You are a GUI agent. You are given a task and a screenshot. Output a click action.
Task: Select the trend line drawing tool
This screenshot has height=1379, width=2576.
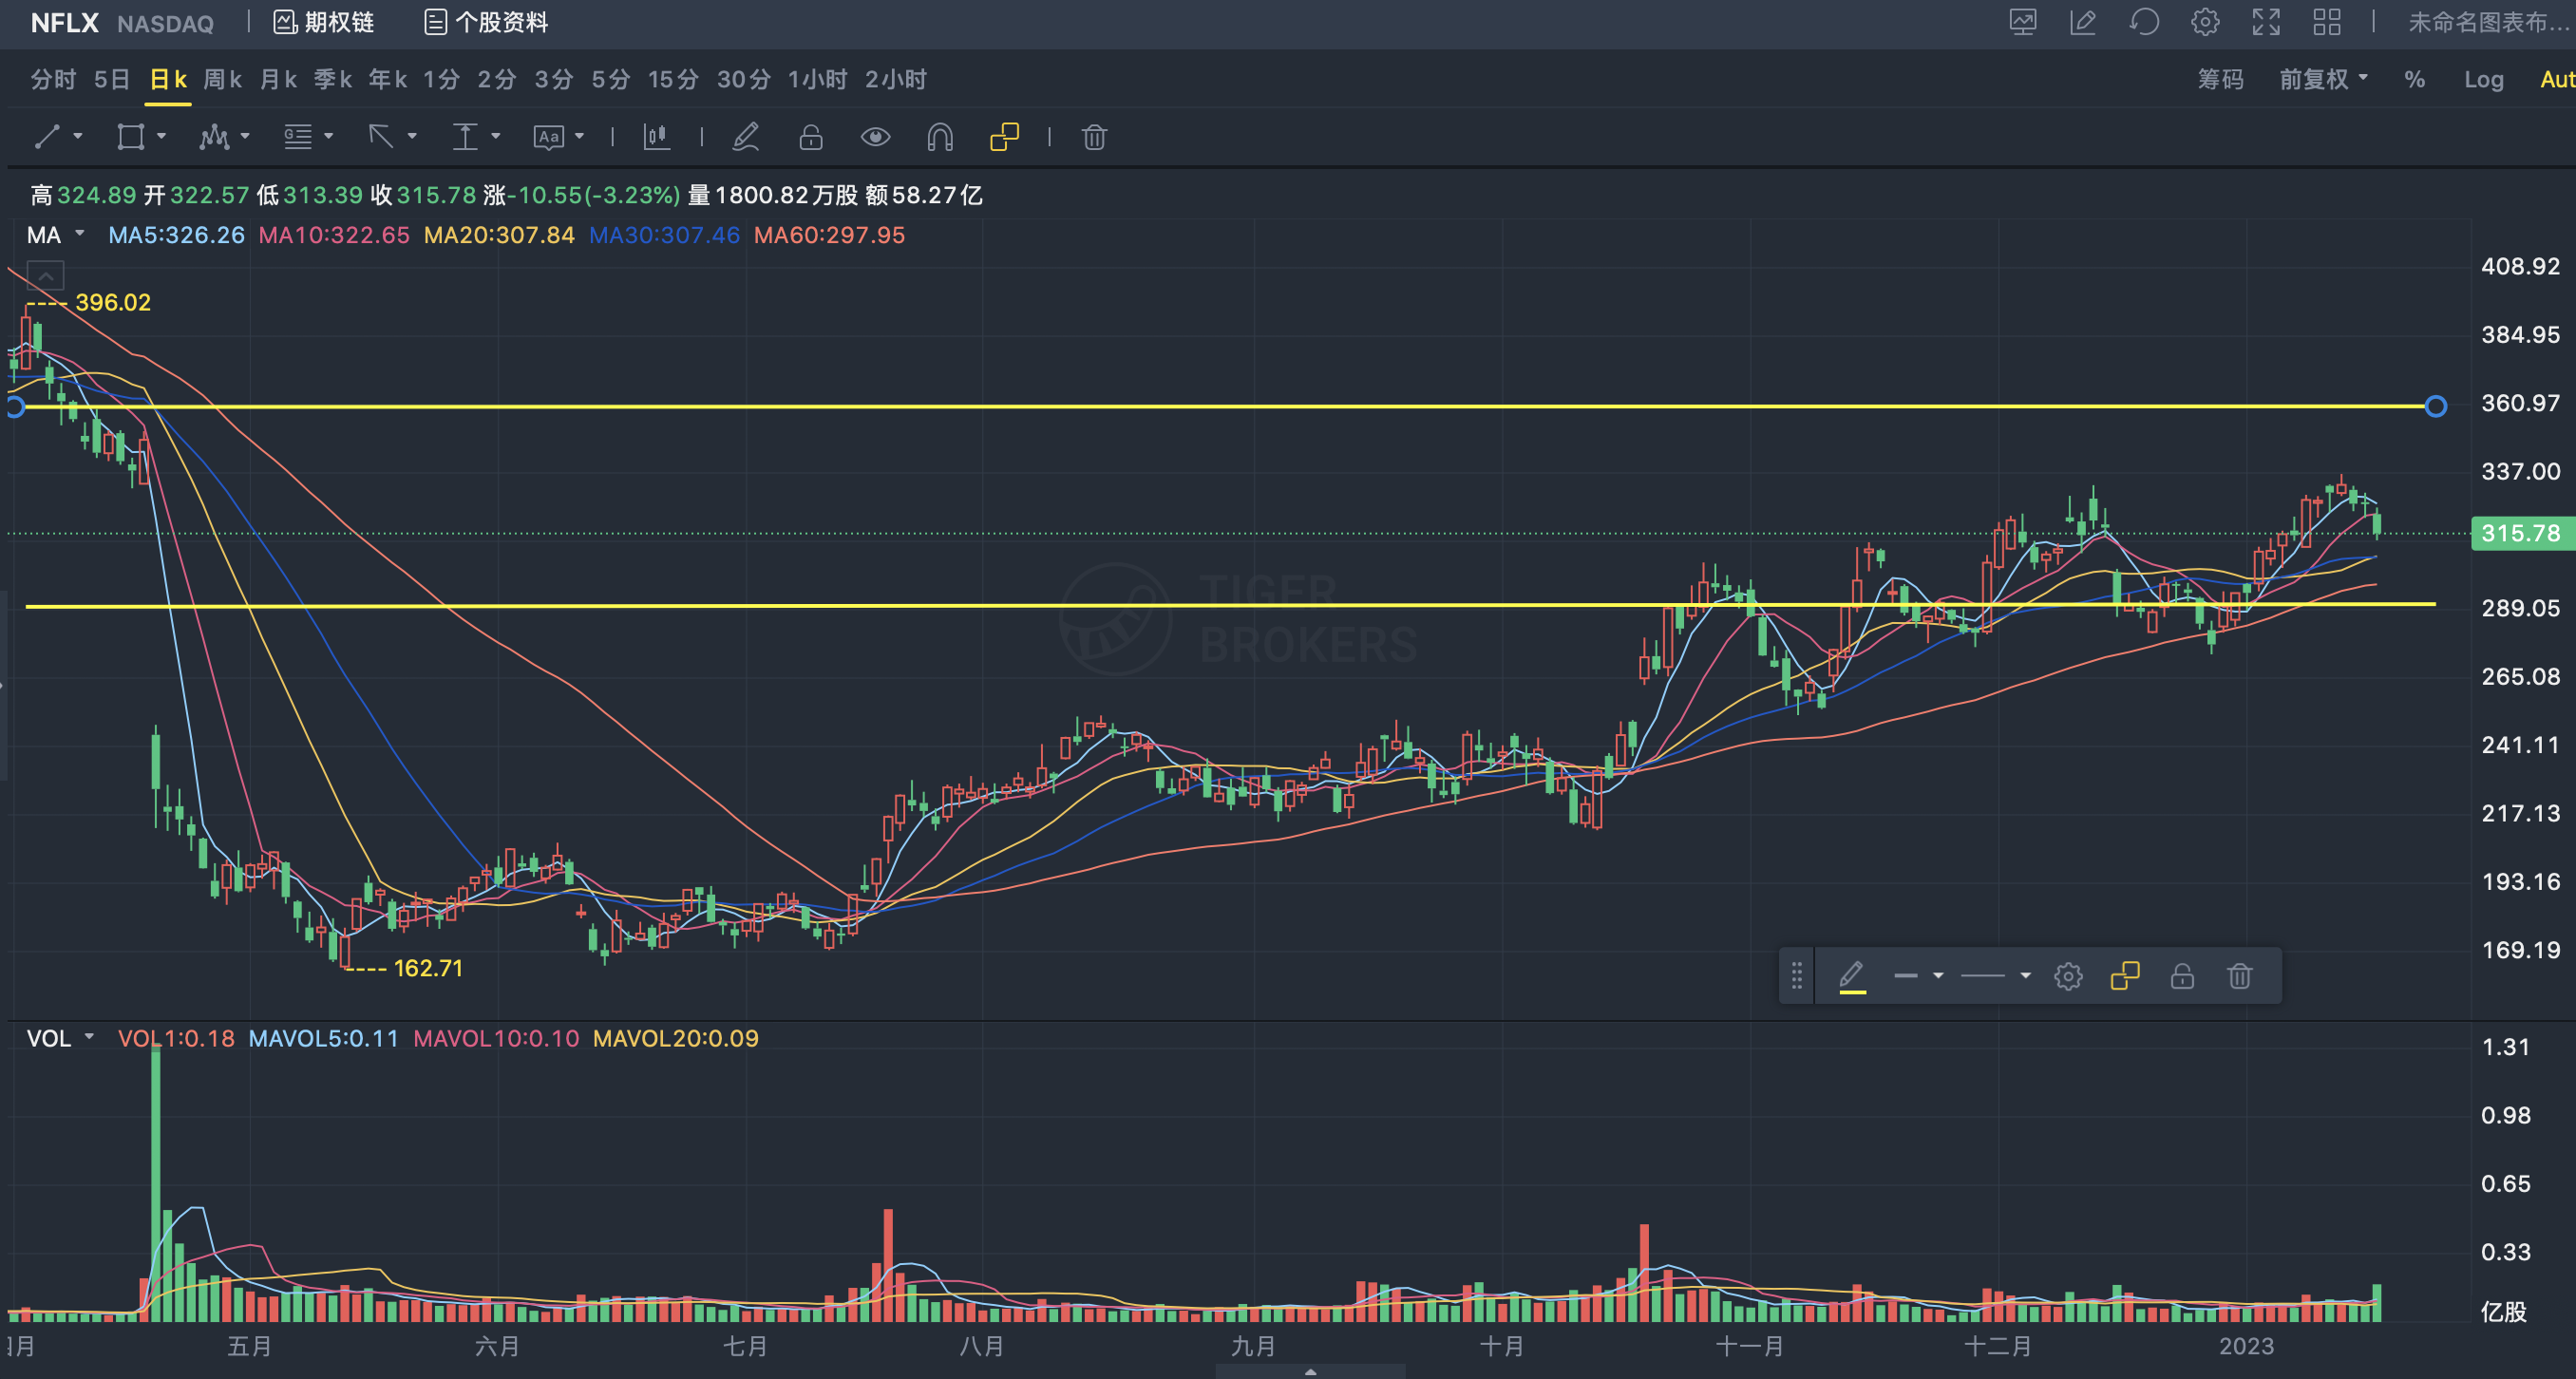click(47, 137)
